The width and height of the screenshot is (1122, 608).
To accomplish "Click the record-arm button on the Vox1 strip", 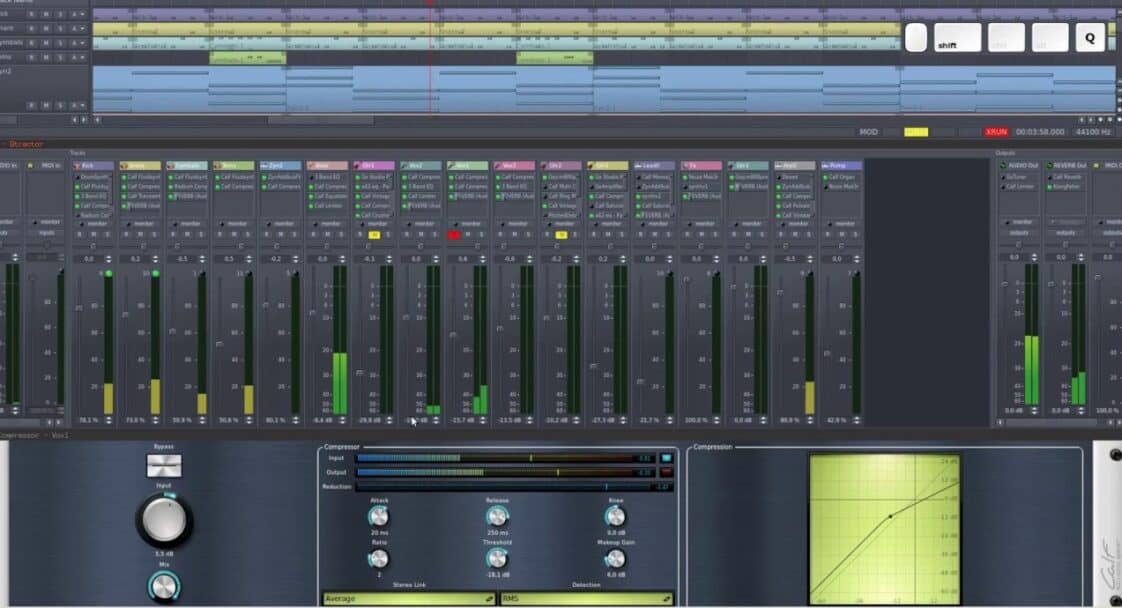I will click(x=453, y=234).
